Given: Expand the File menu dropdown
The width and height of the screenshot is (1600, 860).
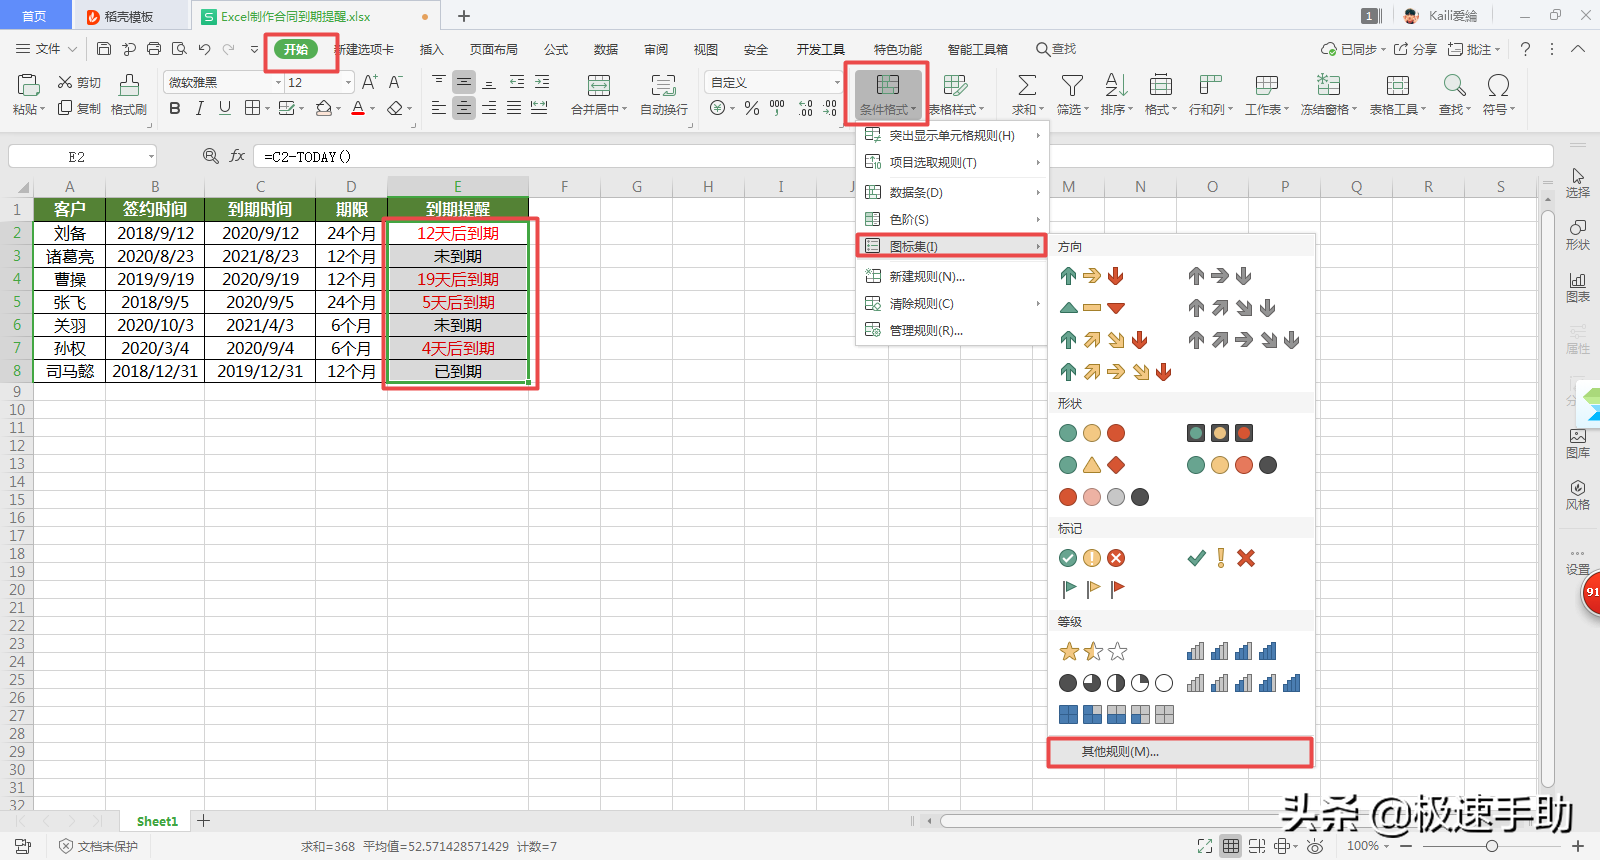Looking at the screenshot, I should tap(72, 49).
